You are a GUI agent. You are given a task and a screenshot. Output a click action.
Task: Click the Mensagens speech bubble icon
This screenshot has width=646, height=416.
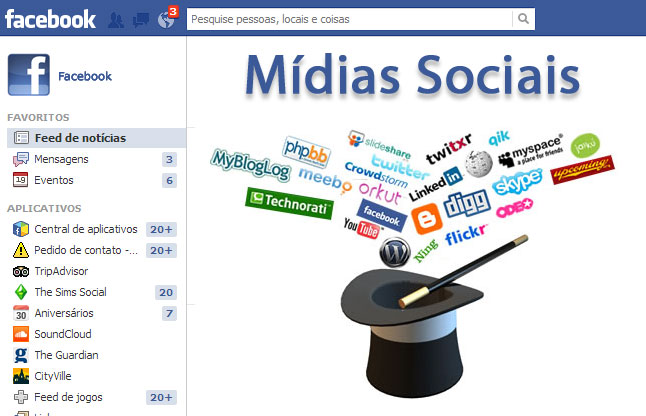21,159
